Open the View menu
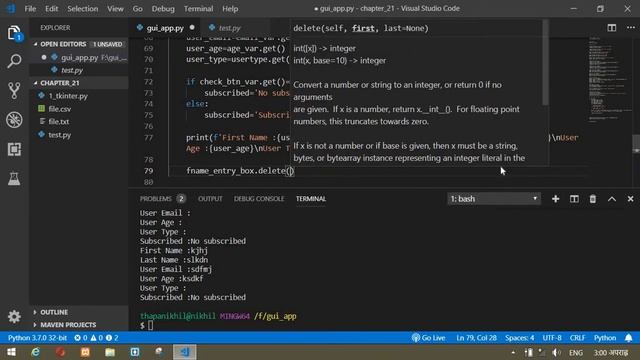The image size is (640, 360). [x=115, y=9]
